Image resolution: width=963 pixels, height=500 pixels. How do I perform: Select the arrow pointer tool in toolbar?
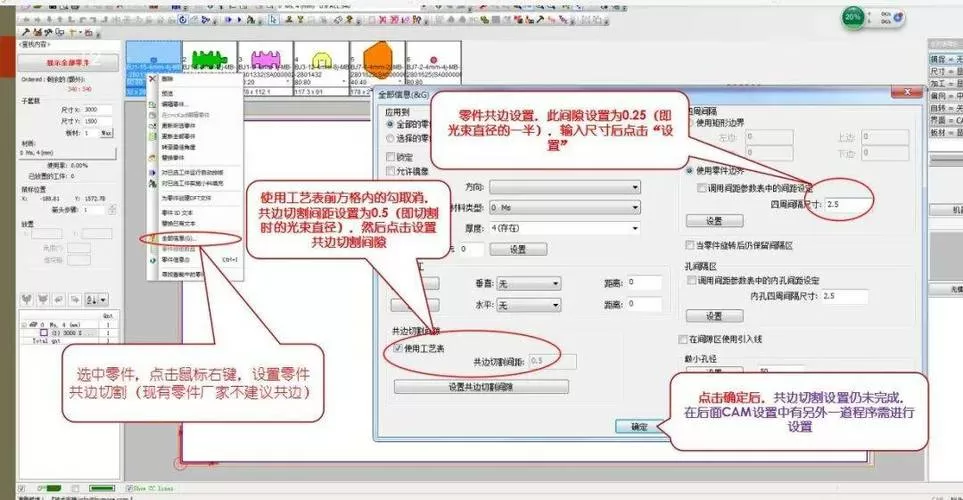point(273,20)
